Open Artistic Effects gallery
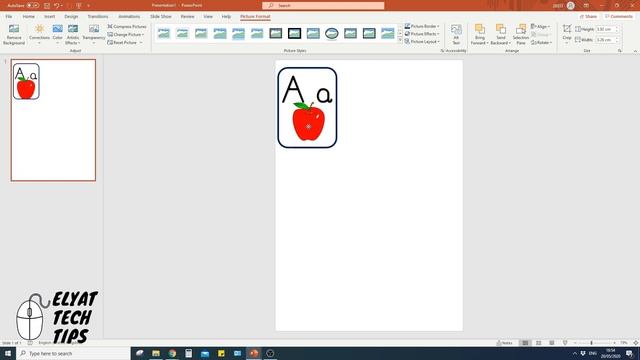 point(73,35)
